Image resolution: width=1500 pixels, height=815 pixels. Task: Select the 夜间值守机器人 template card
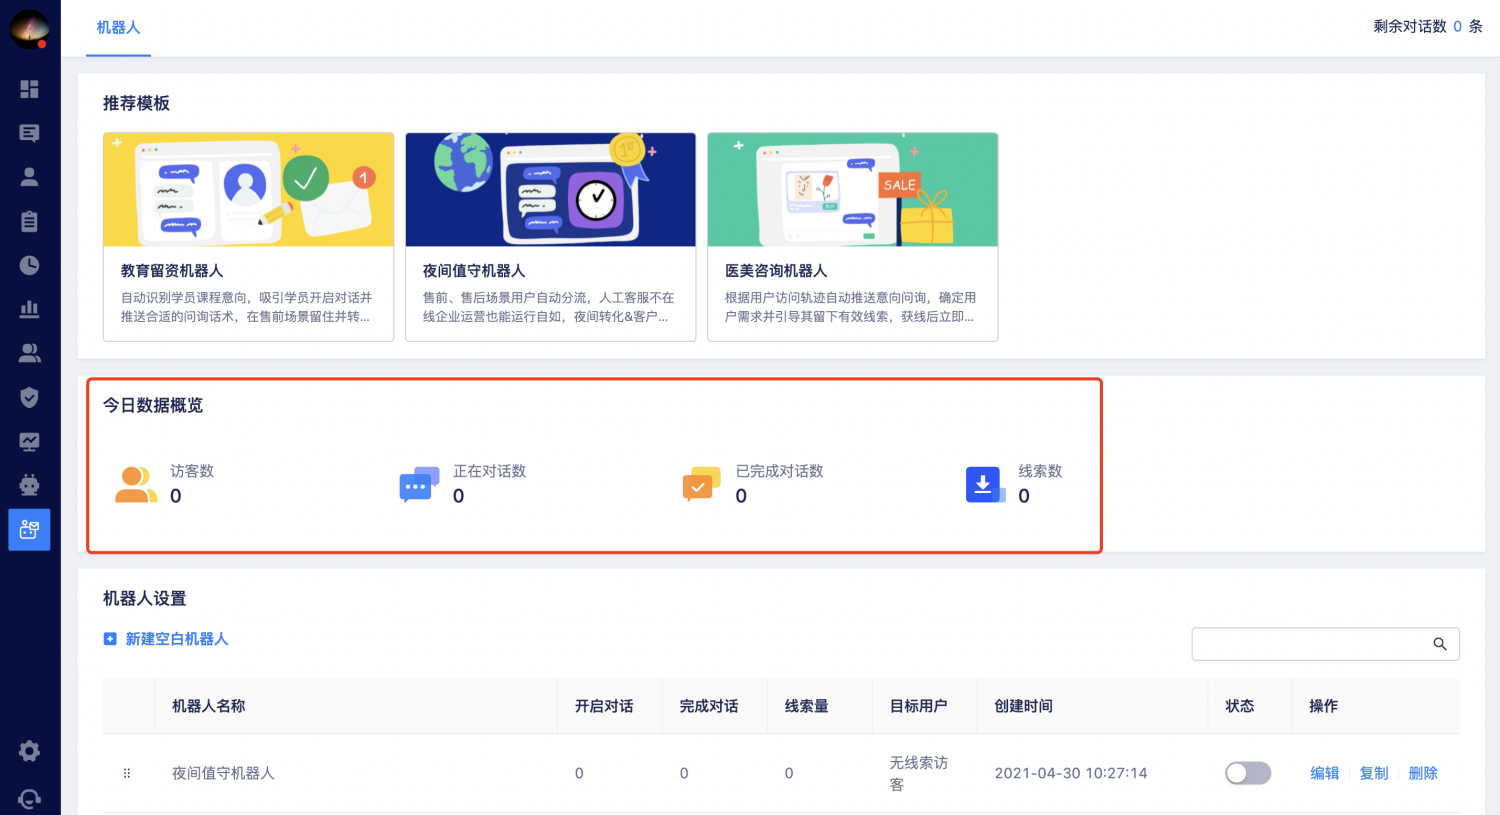tap(550, 237)
